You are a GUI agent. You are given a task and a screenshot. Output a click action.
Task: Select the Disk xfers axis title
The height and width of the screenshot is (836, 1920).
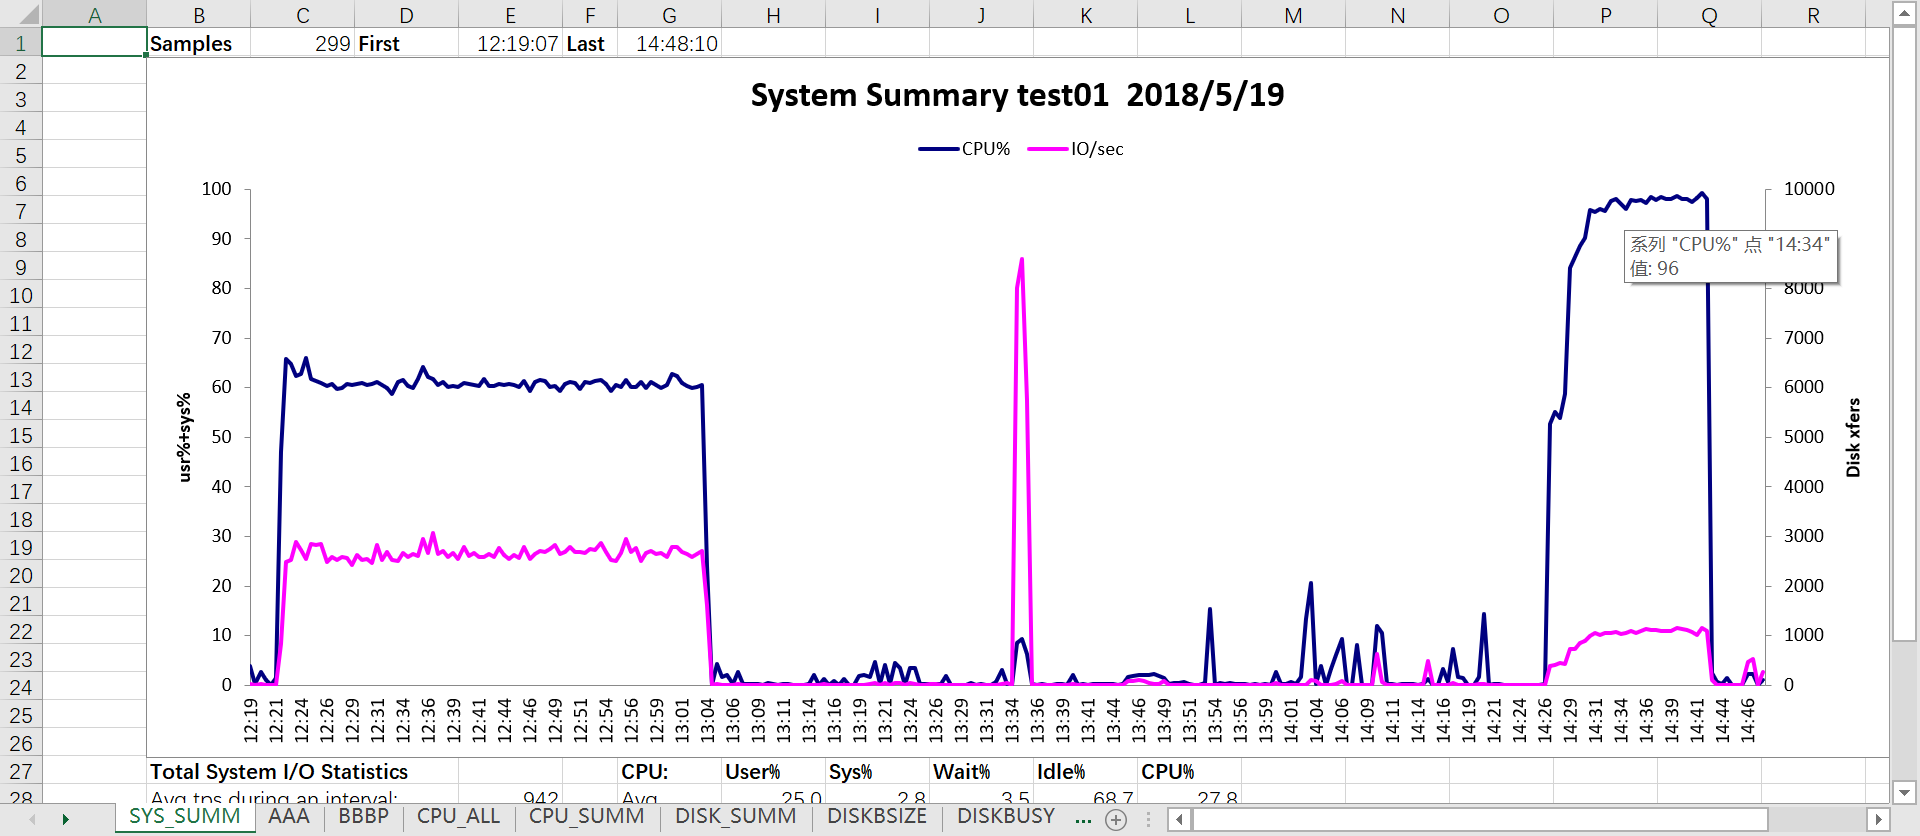click(x=1853, y=437)
